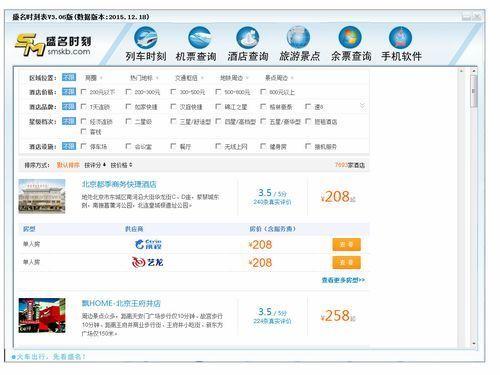Check the 餐厅 restaurant facility filter
The height and width of the screenshot is (375, 500).
[x=173, y=146]
